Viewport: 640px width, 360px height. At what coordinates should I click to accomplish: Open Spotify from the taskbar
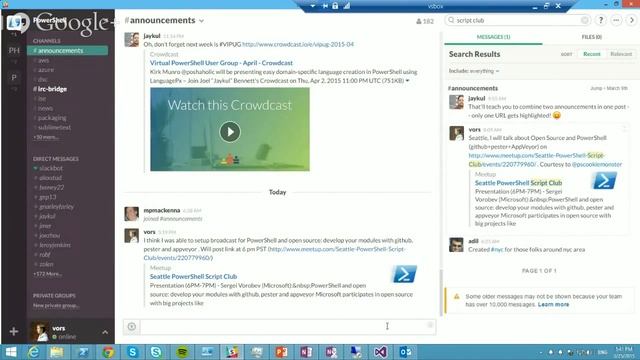click(182, 352)
